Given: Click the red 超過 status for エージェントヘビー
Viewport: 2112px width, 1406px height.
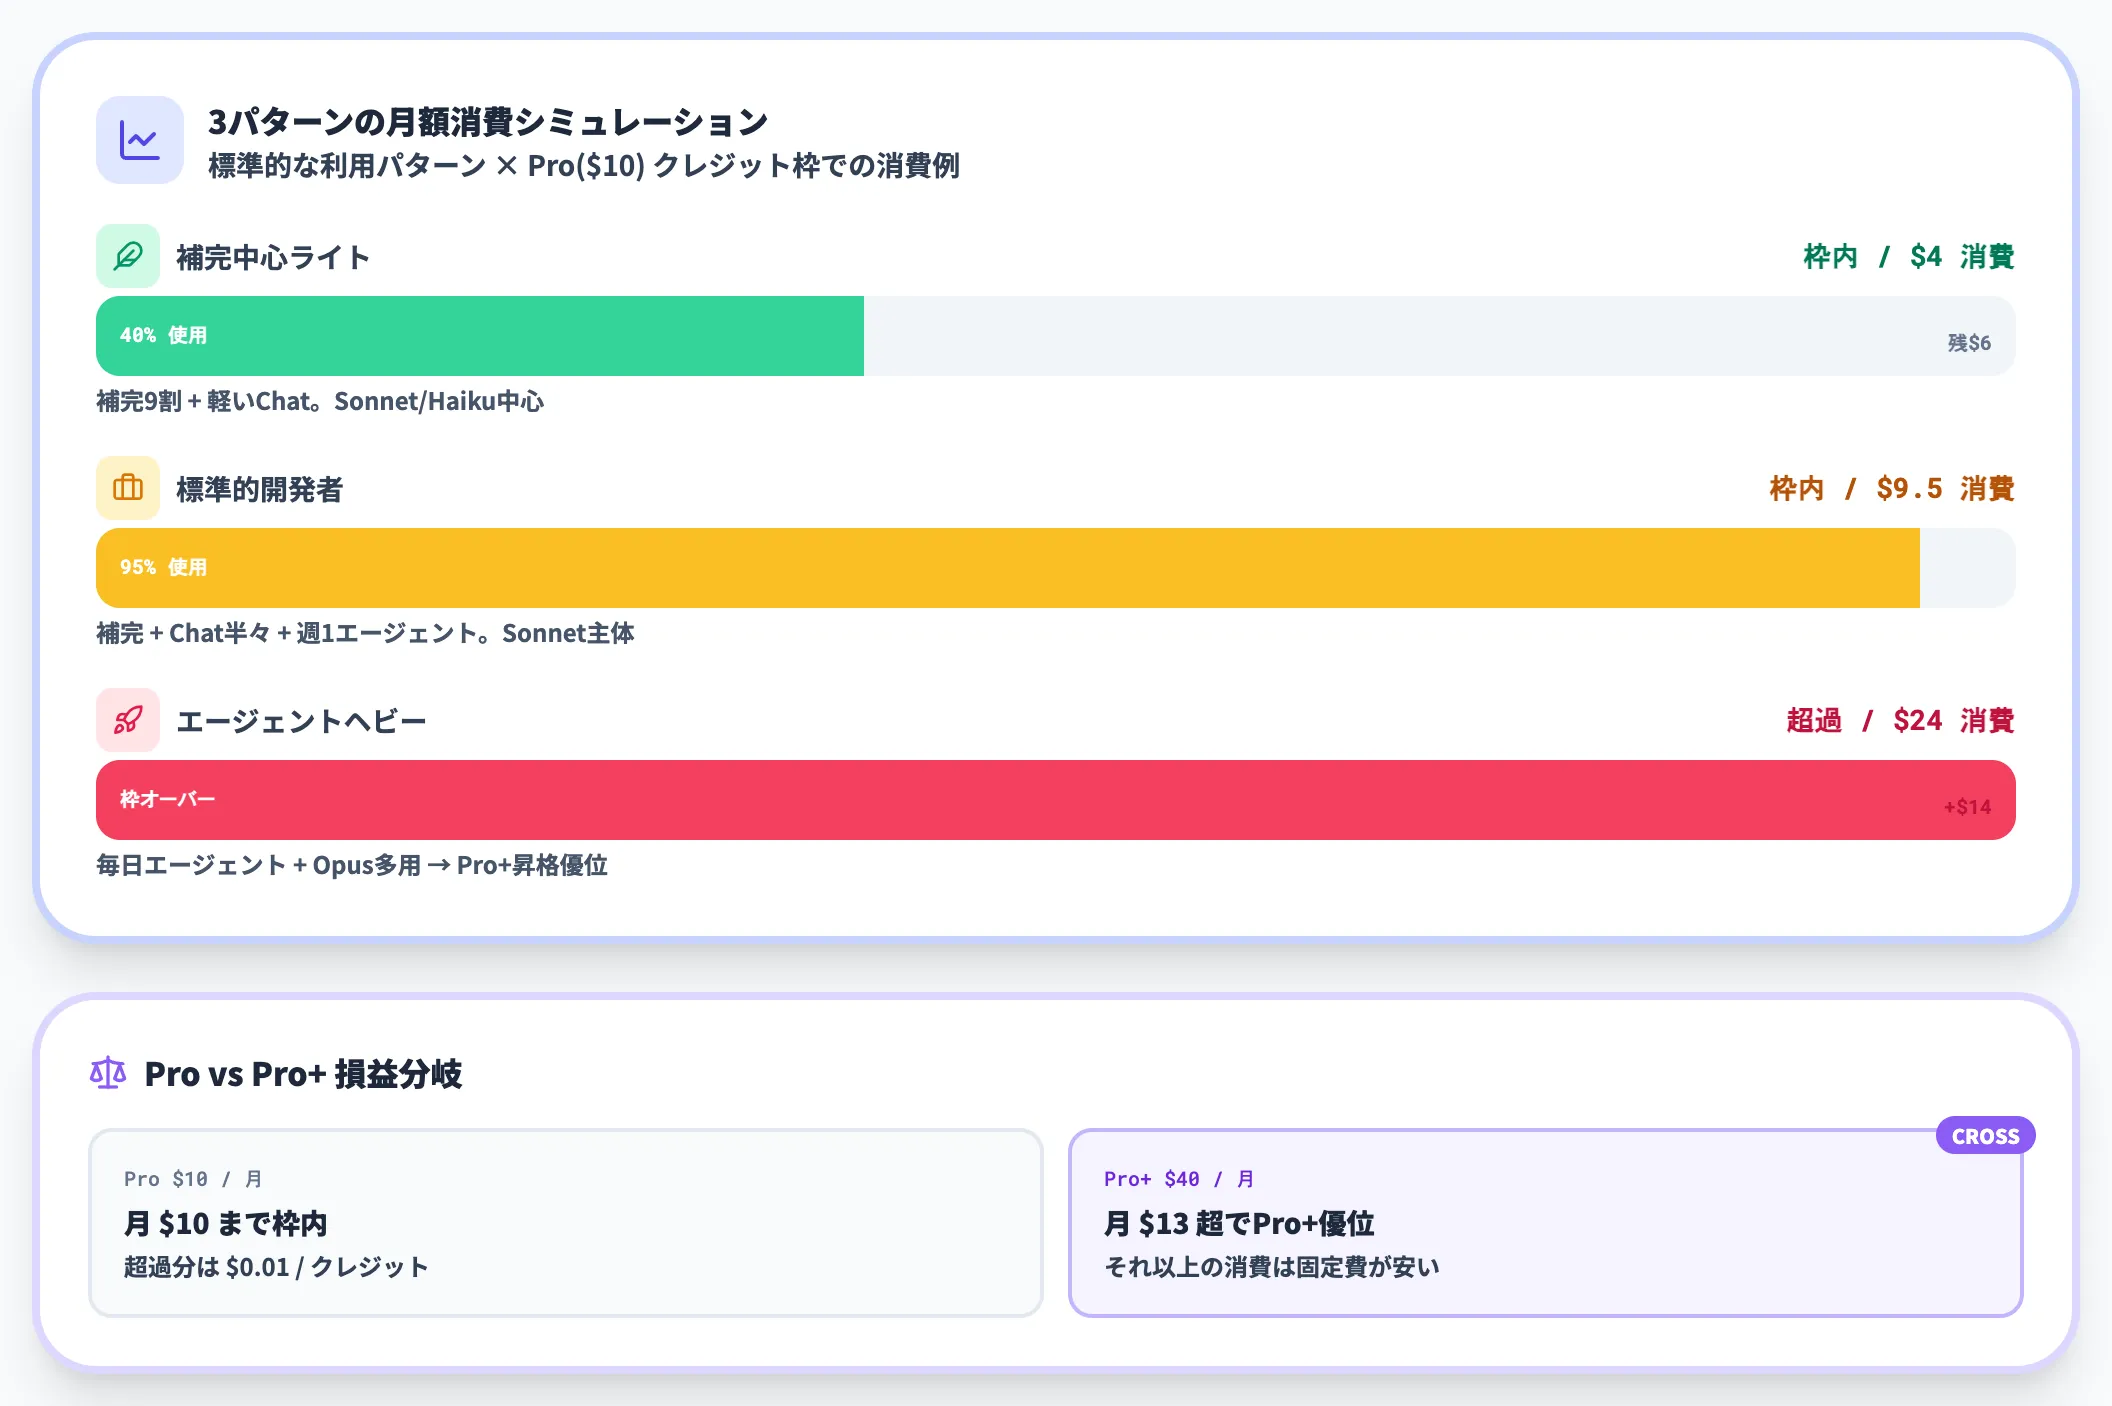Looking at the screenshot, I should point(1814,720).
